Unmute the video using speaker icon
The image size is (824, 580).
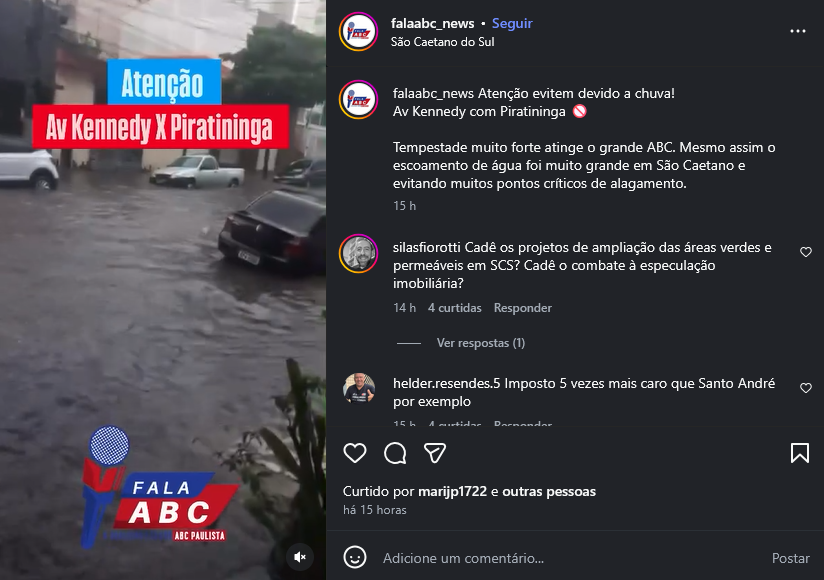point(300,557)
